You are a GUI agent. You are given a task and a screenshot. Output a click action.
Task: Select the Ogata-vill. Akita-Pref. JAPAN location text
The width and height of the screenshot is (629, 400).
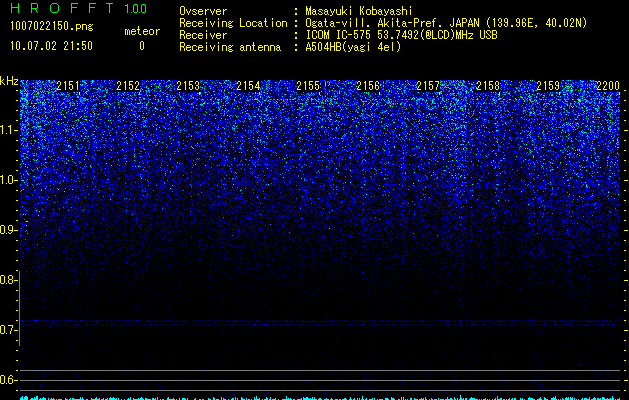446,23
